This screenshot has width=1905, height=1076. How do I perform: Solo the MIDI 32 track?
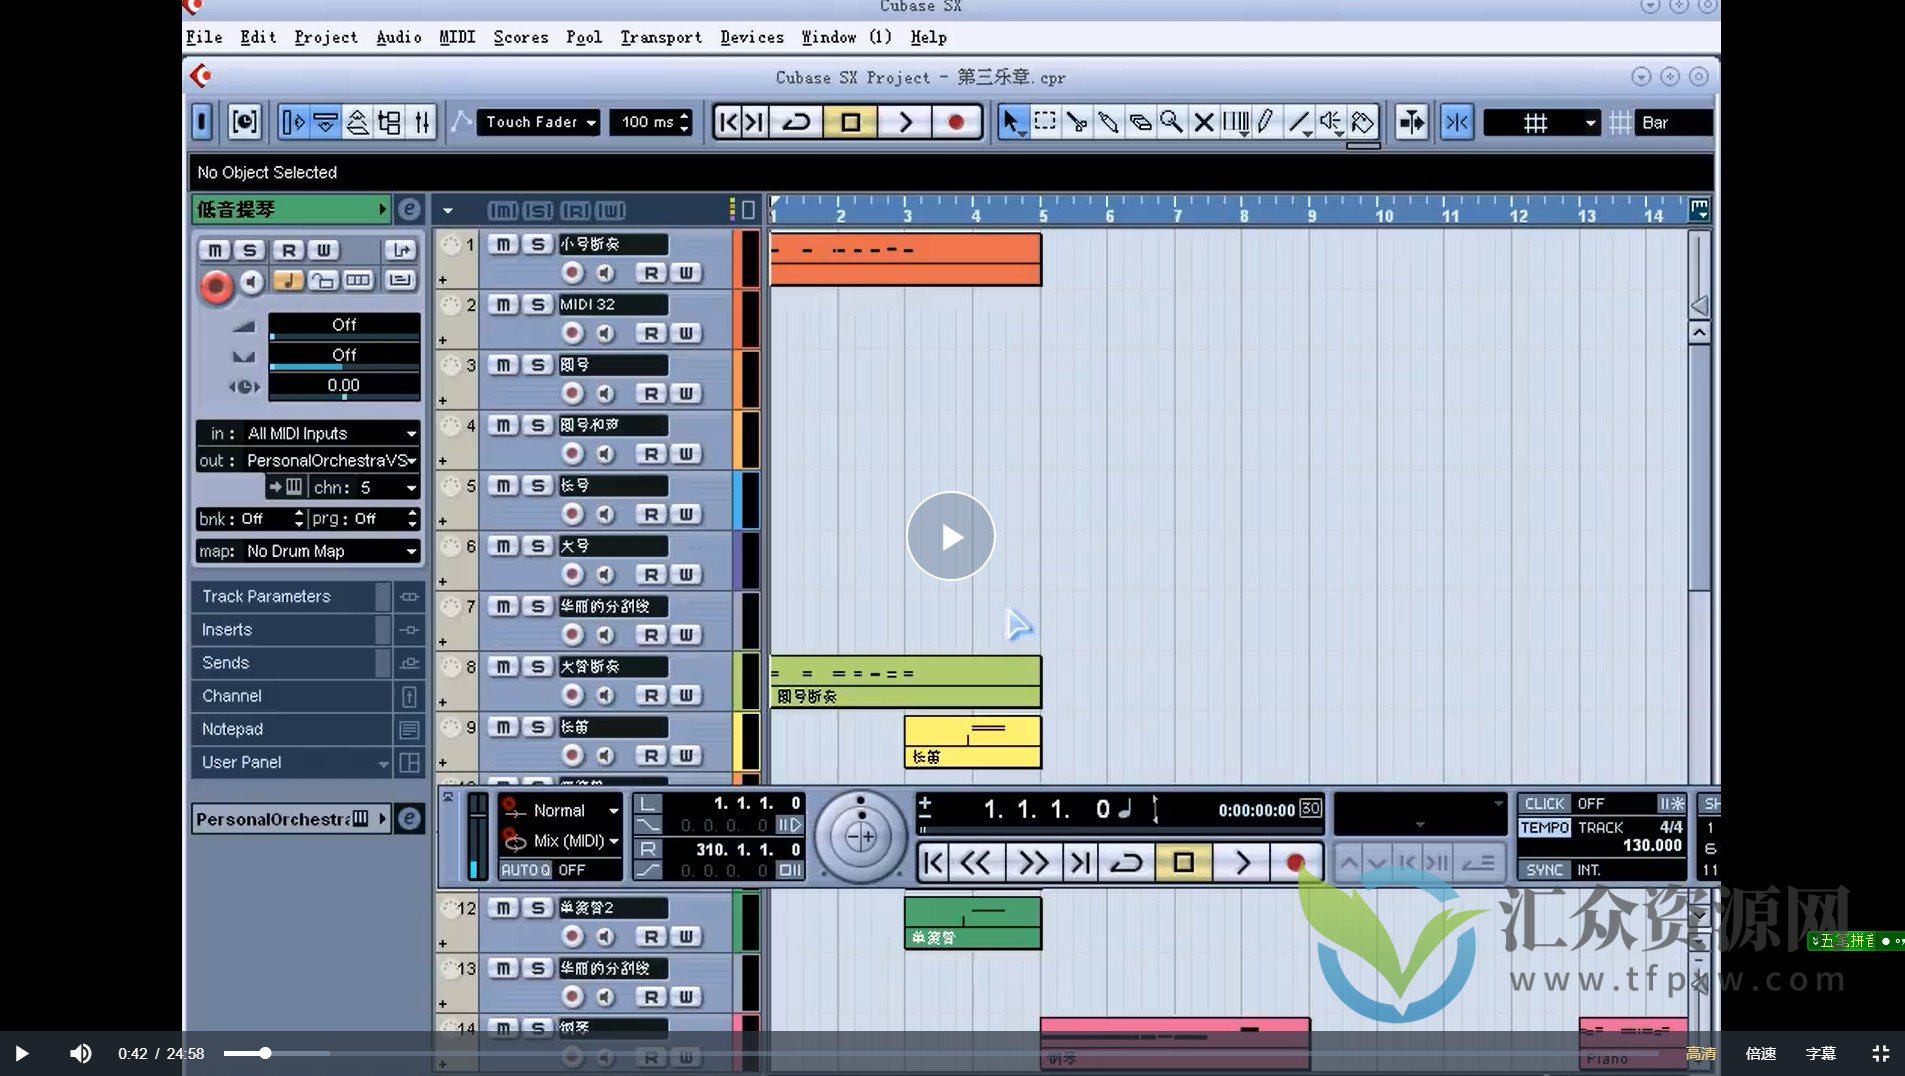pyautogui.click(x=538, y=304)
